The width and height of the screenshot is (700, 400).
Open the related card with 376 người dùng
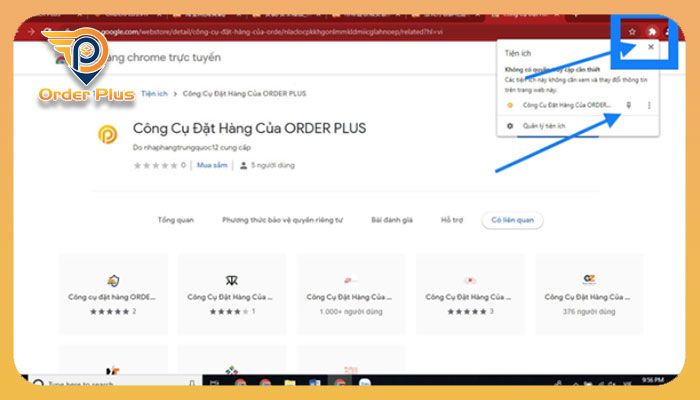click(589, 294)
